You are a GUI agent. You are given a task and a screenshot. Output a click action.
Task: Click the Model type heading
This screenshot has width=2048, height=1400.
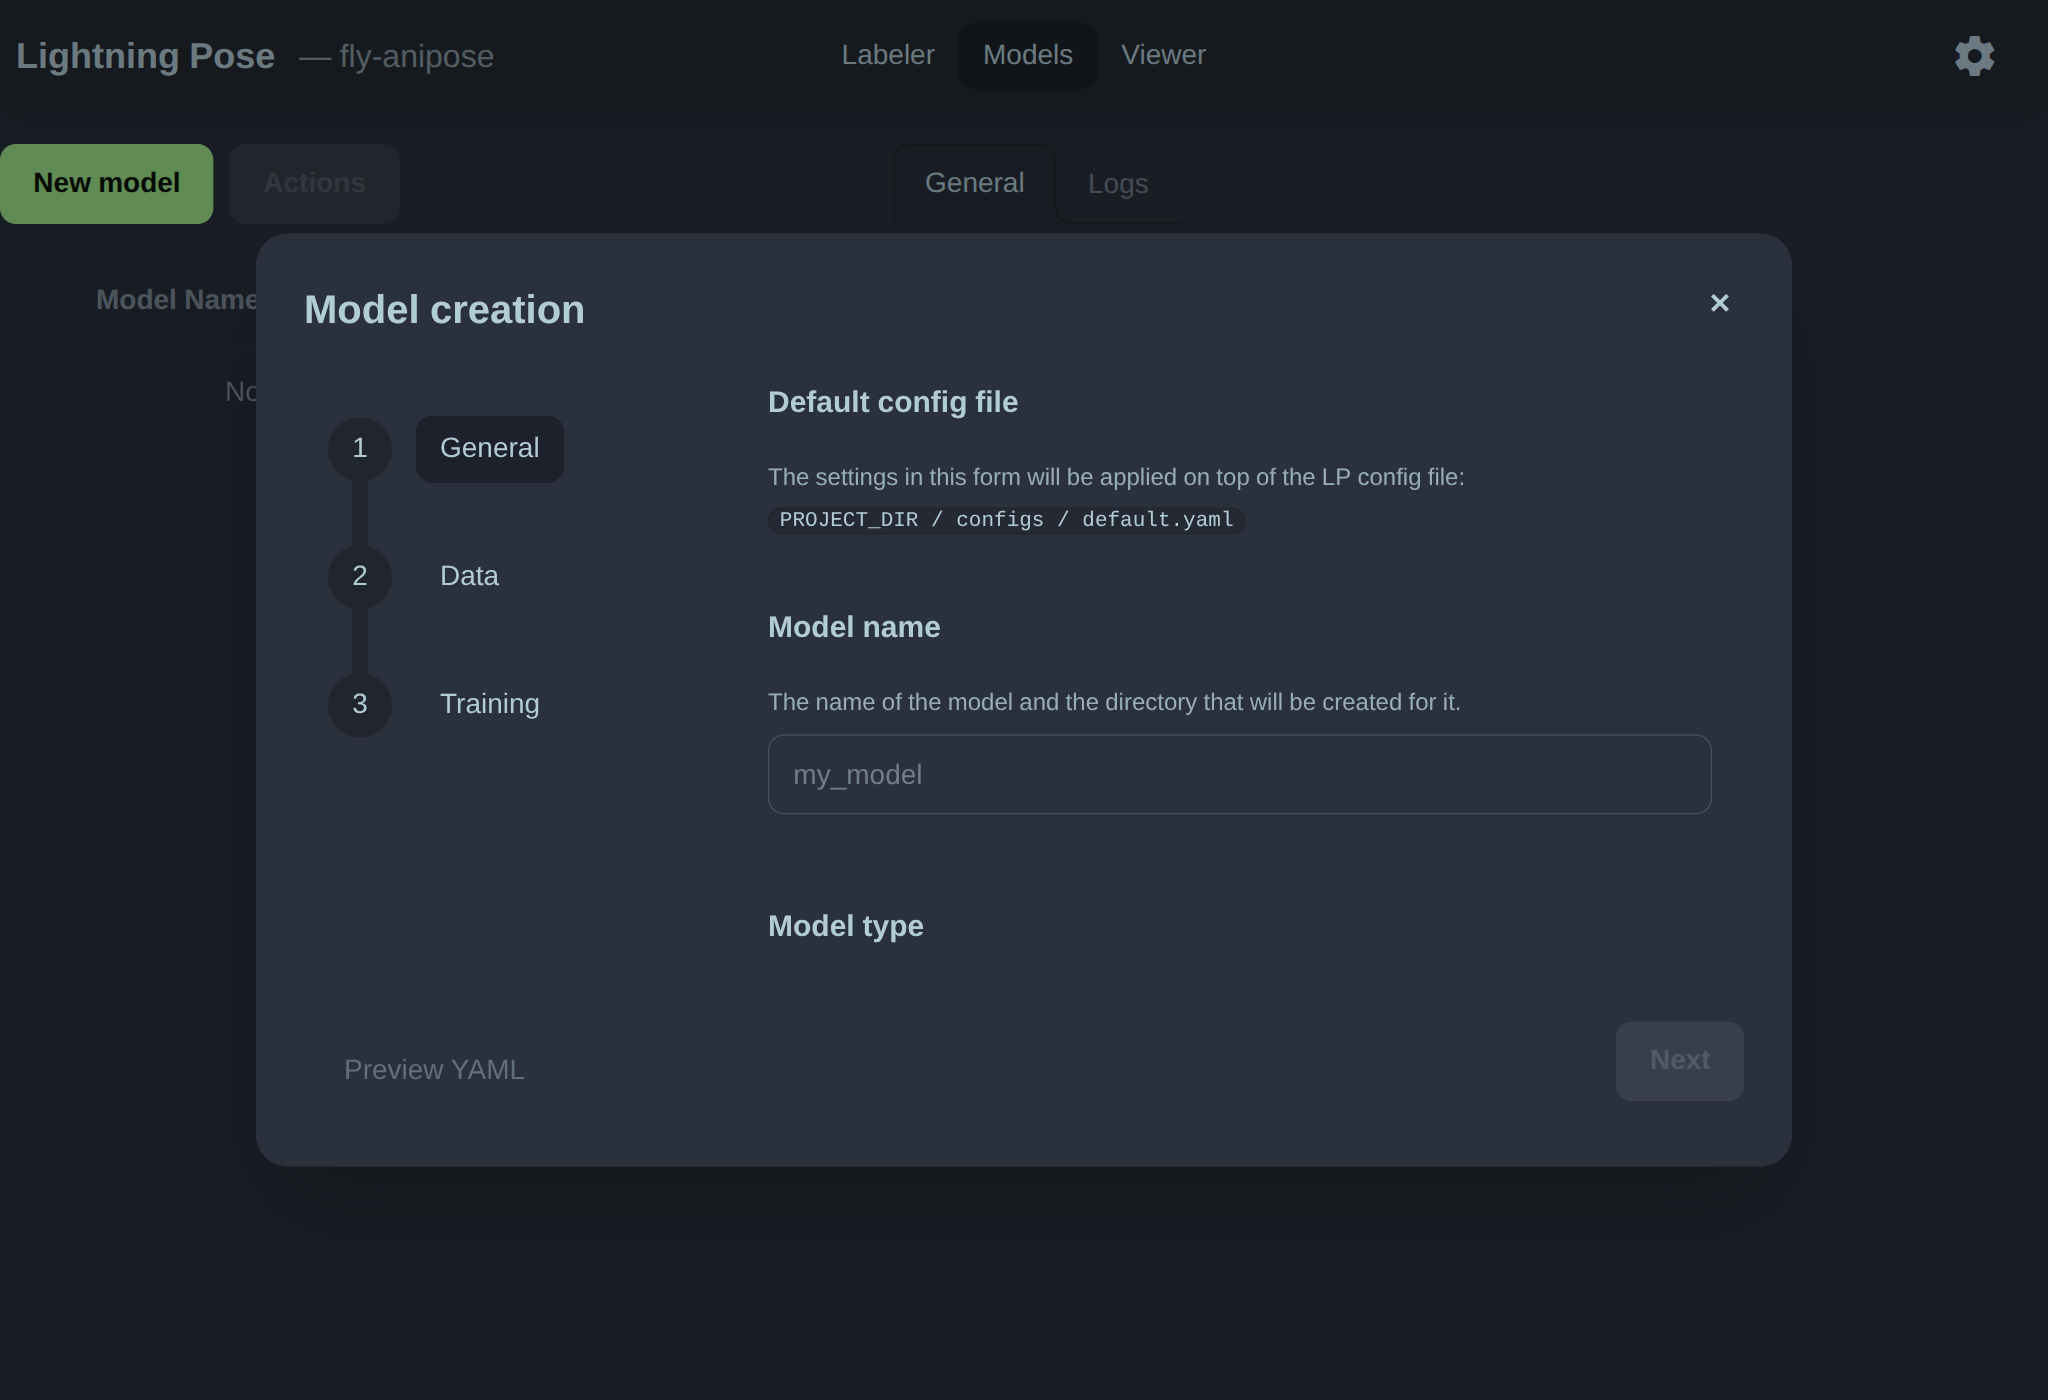click(845, 926)
